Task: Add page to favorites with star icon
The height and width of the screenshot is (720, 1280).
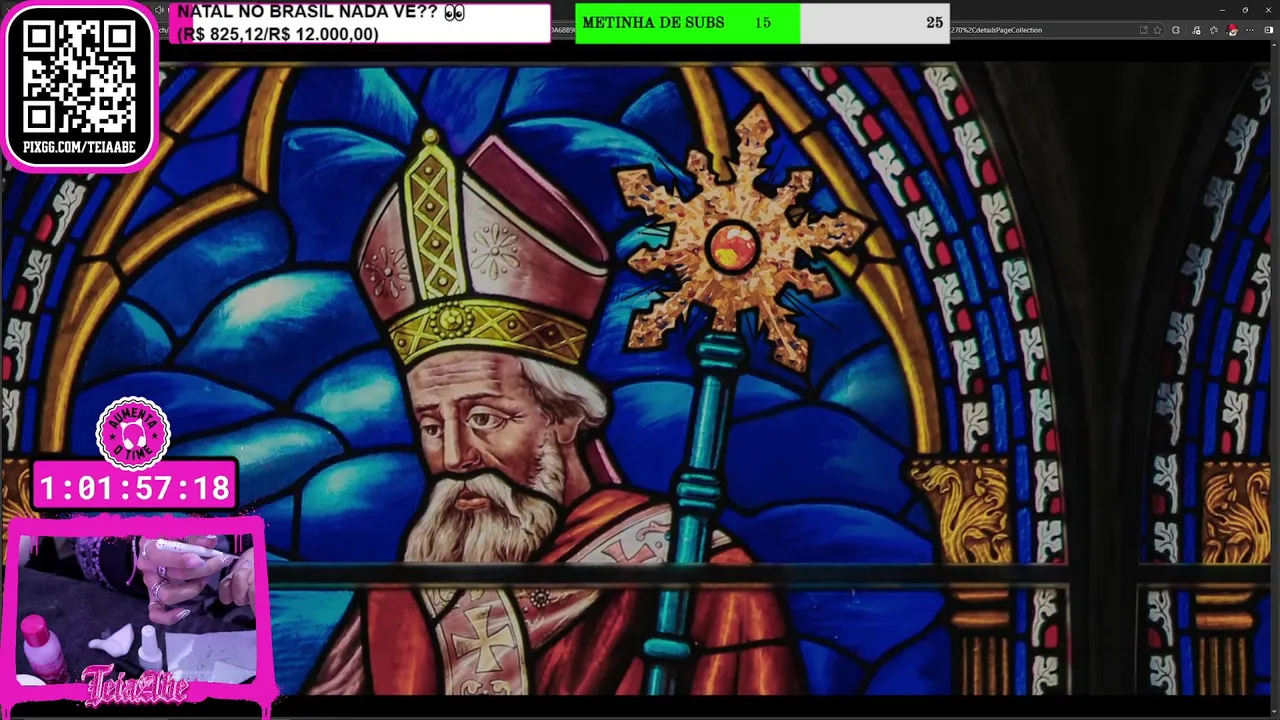Action: point(1157,30)
